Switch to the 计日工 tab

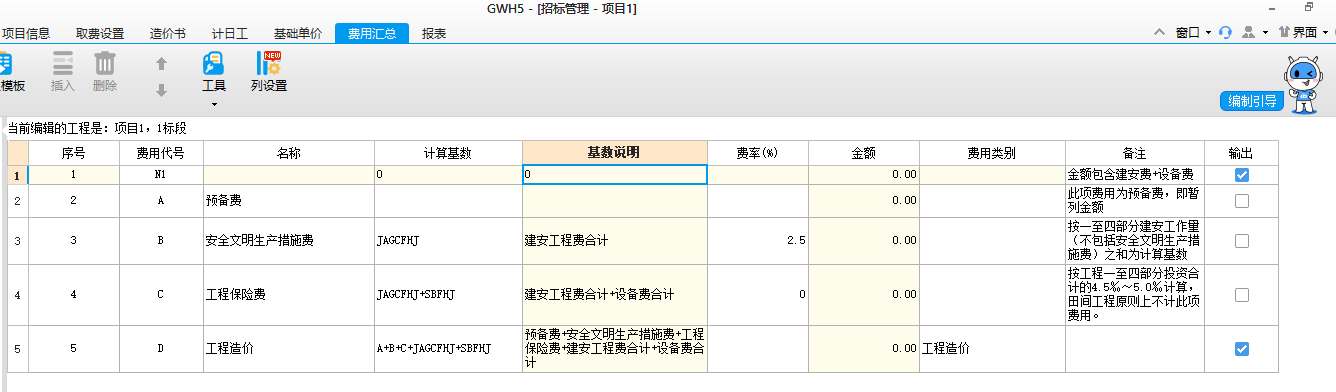point(229,33)
